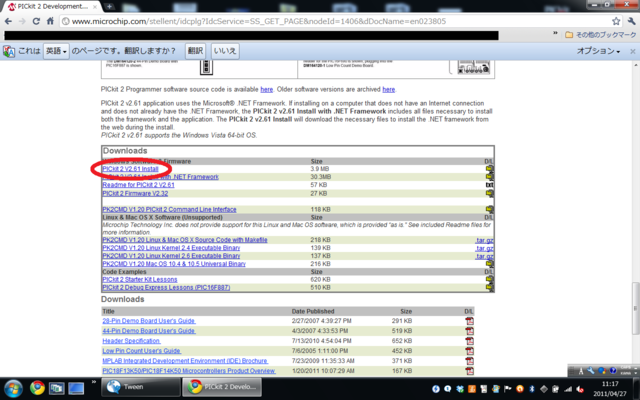The height and width of the screenshot is (400, 640).
Task: Click the 翻訳 translate button
Action: coord(195,51)
